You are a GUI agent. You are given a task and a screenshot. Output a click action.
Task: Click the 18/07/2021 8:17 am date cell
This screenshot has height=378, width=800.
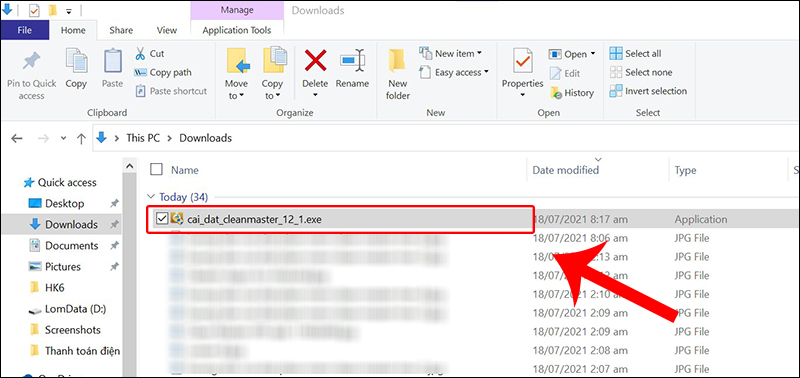pyautogui.click(x=580, y=219)
